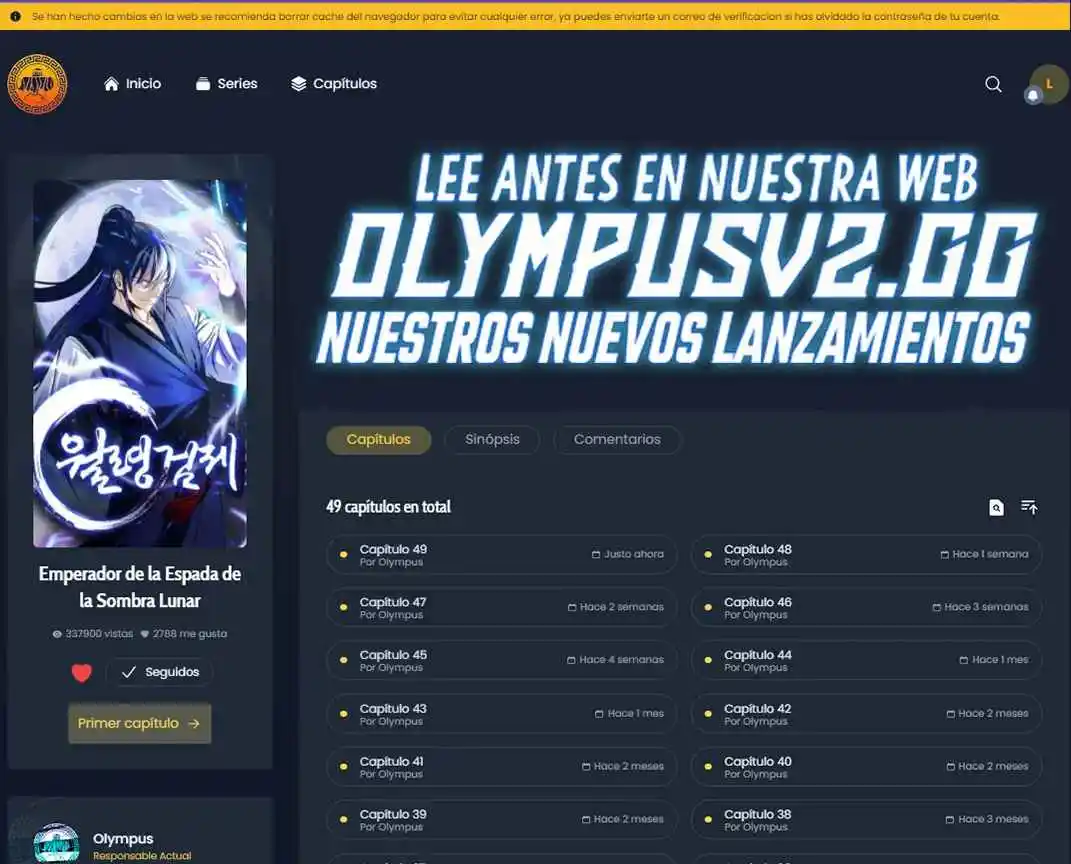Open Capítulo 39
The image size is (1071, 864).
pyautogui.click(x=501, y=819)
